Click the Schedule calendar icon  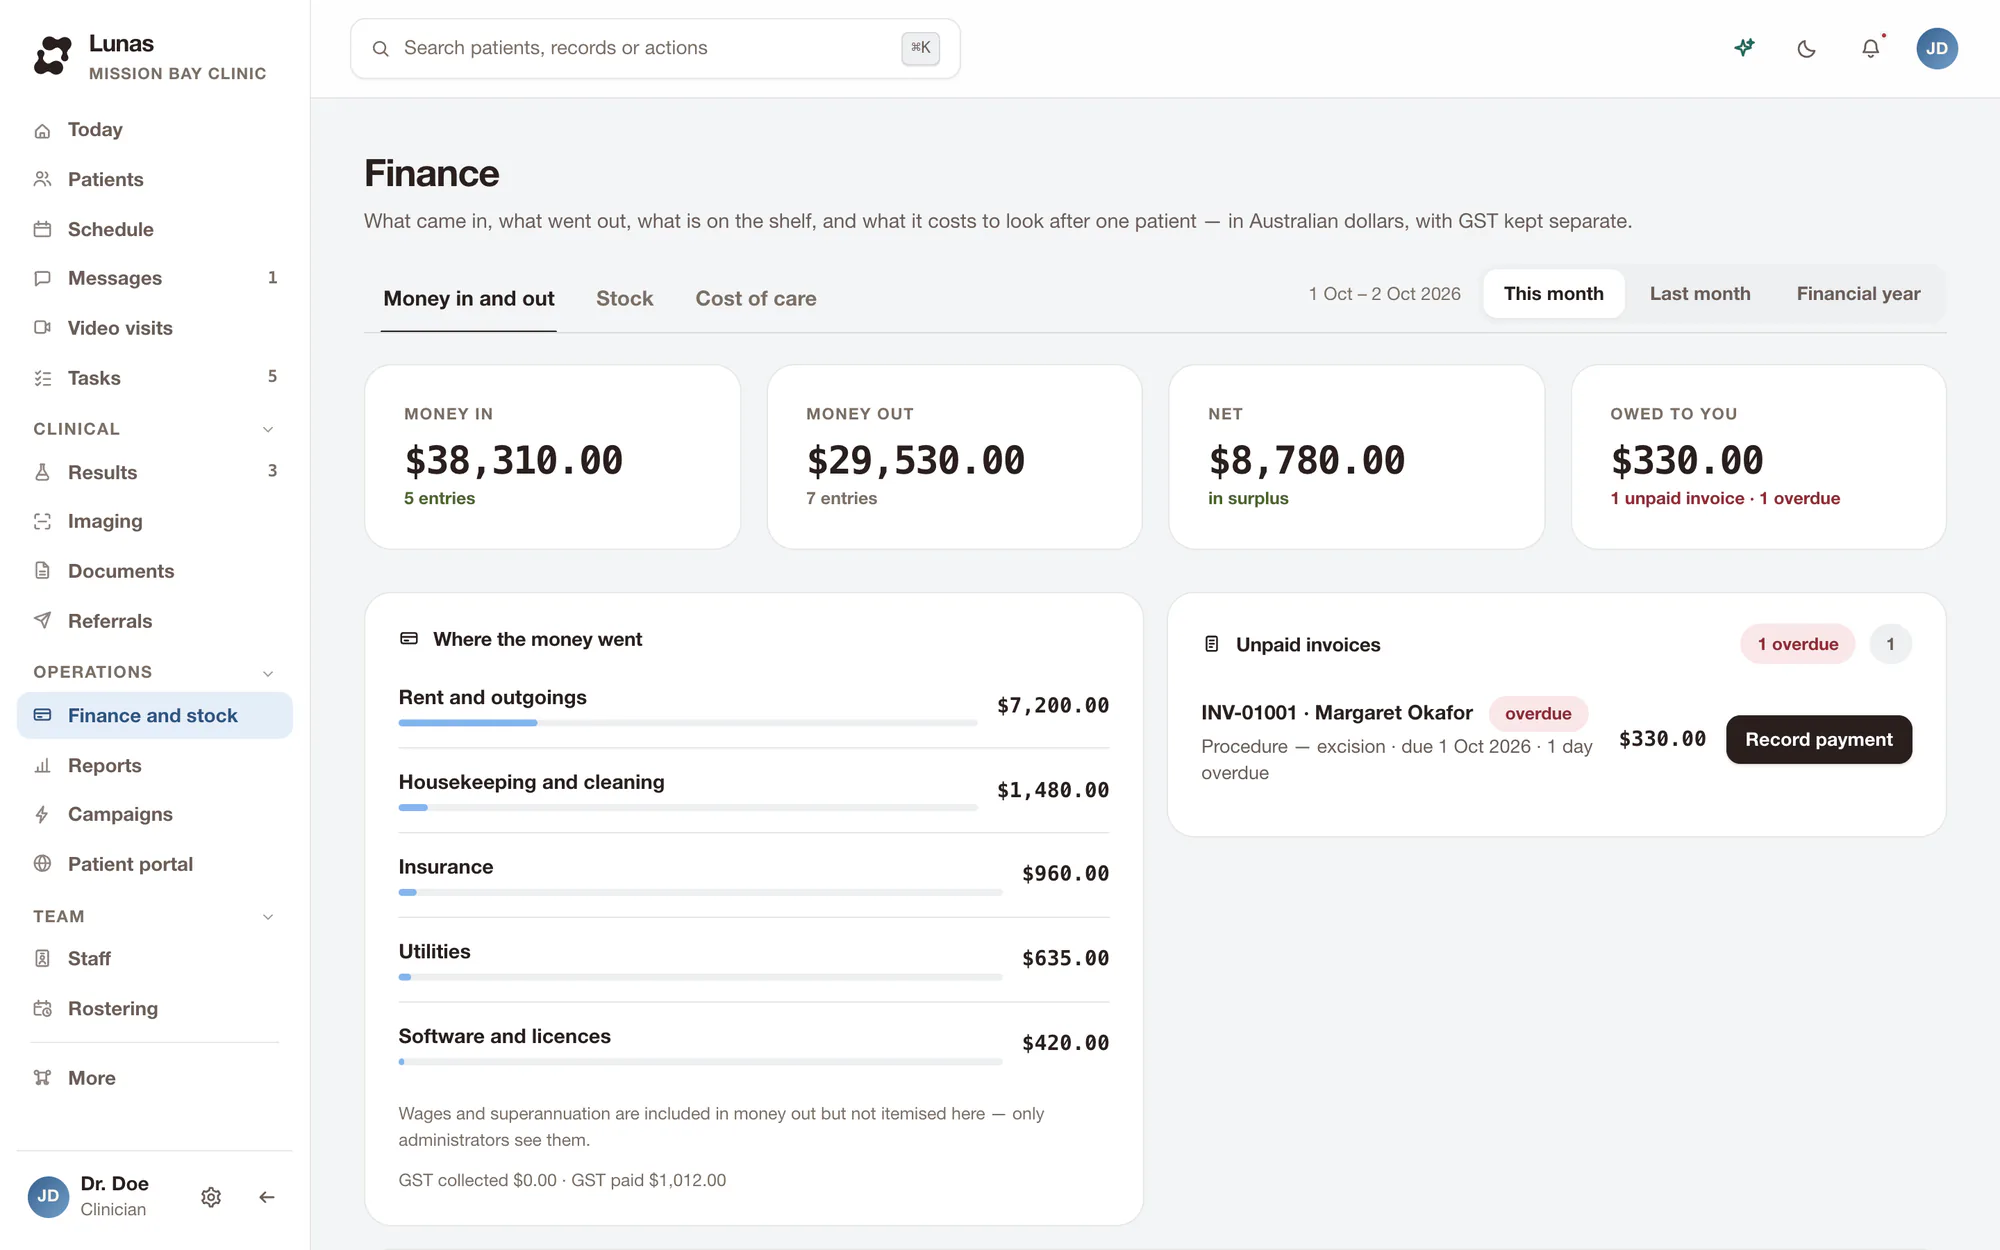click(x=42, y=229)
